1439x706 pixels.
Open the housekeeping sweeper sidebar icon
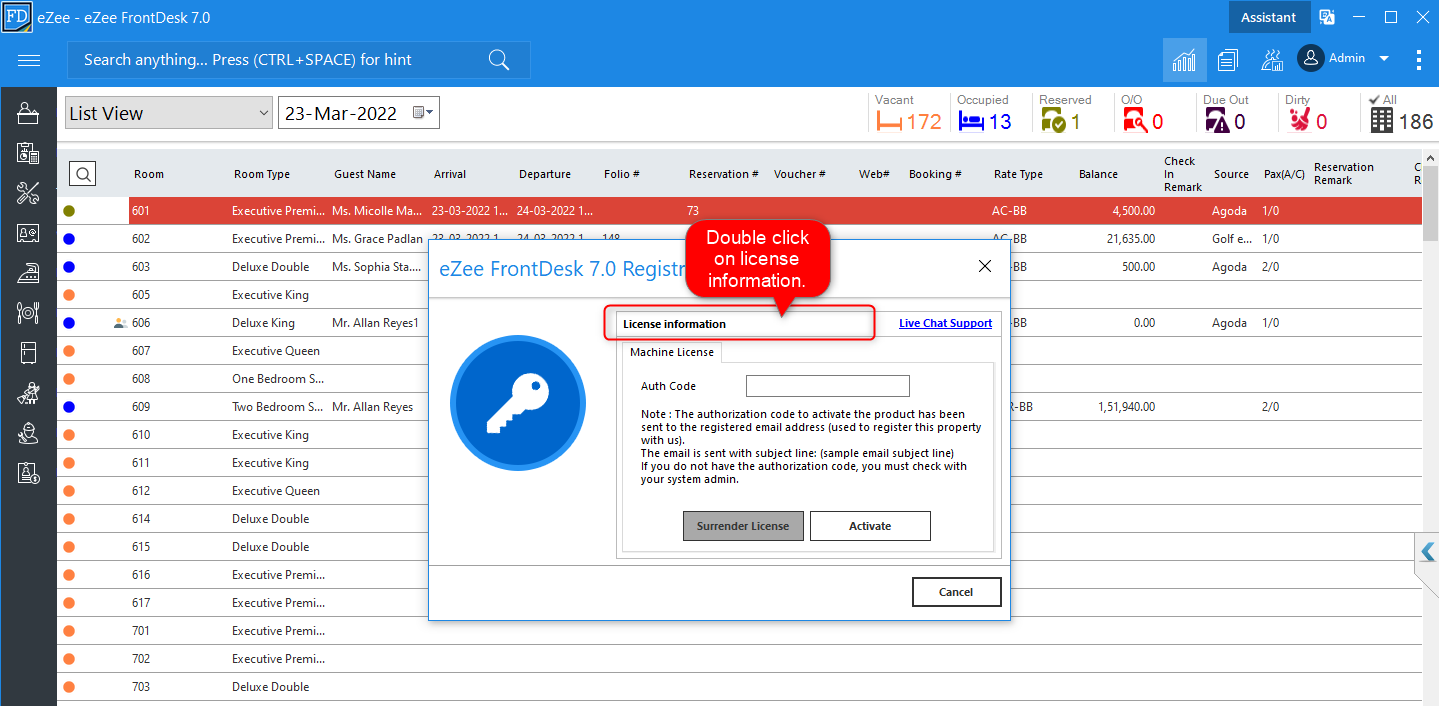28,393
